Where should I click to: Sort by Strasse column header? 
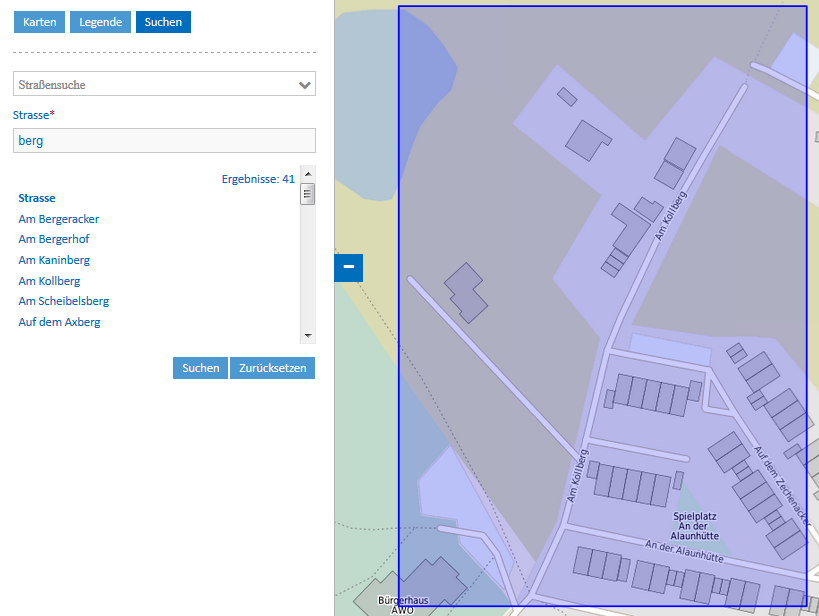pos(37,198)
